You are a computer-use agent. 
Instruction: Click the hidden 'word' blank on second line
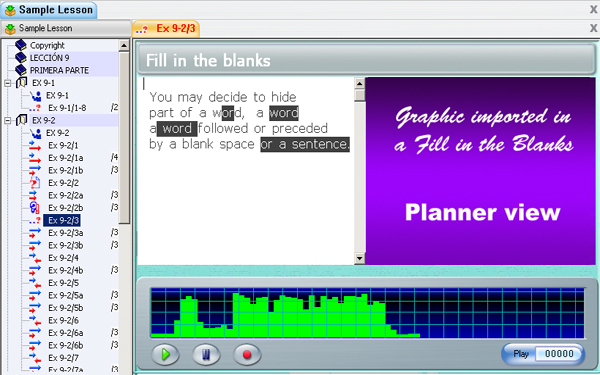tap(284, 113)
